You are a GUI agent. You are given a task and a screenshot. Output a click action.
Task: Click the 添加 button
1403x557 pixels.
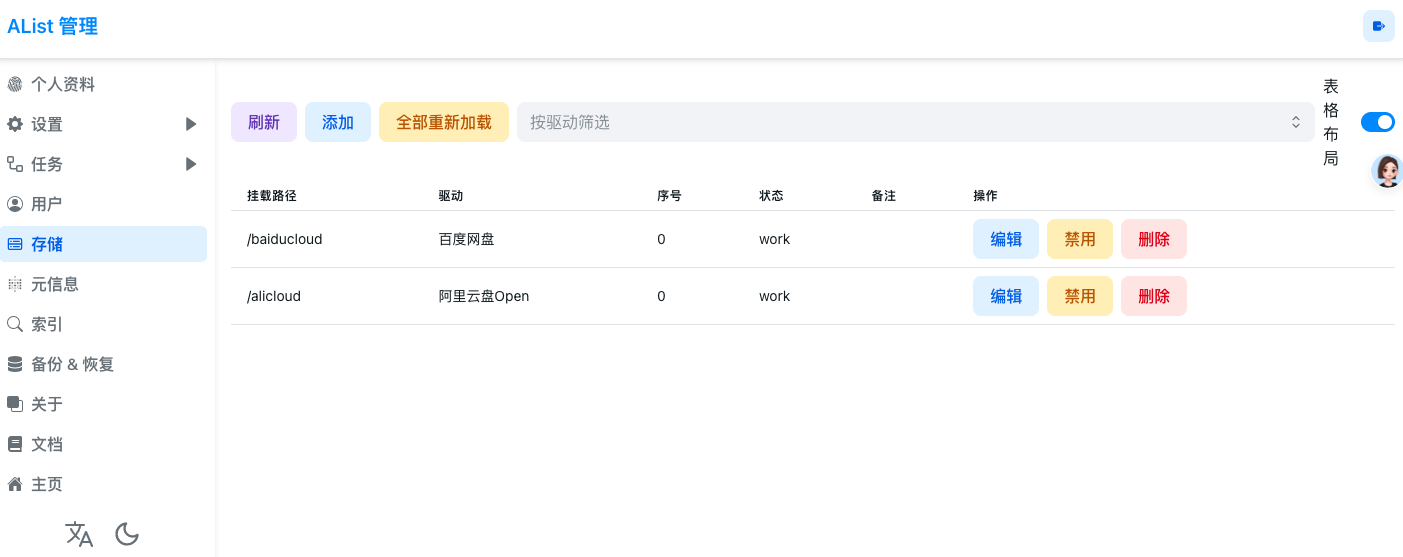pyautogui.click(x=338, y=122)
